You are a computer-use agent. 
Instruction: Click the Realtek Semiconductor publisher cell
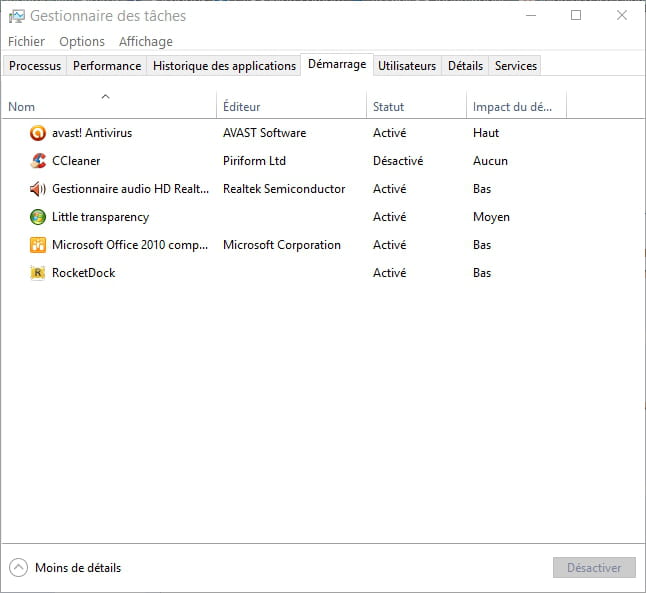click(284, 189)
